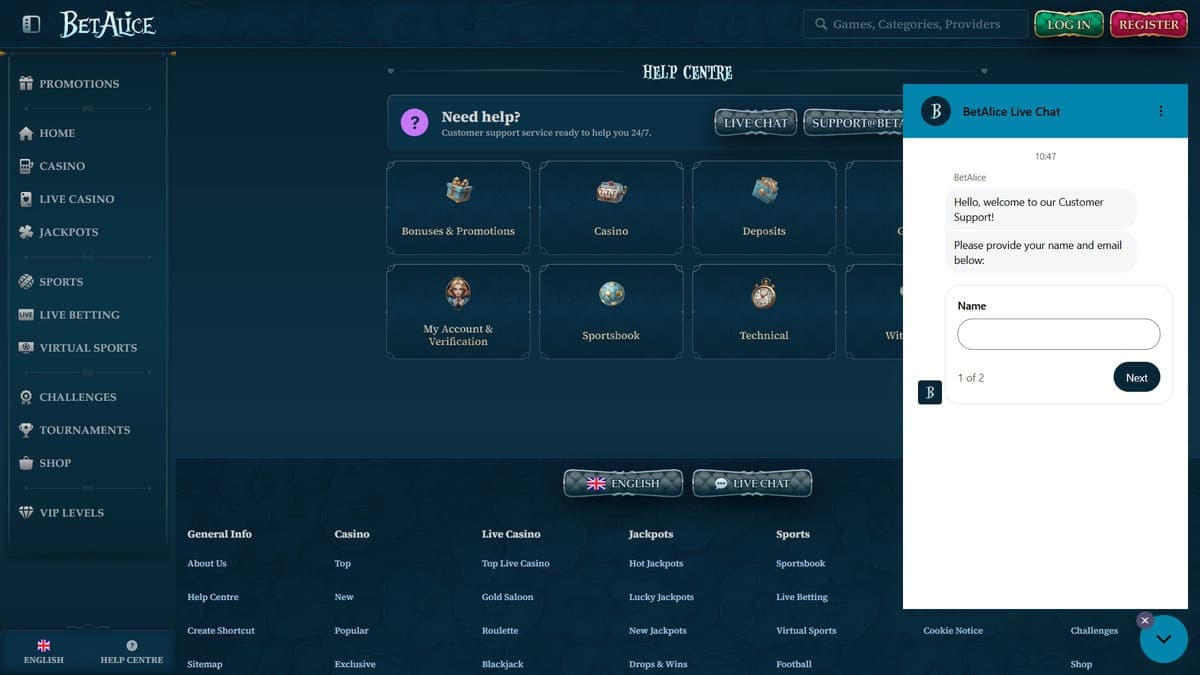Viewport: 1200px width, 675px height.
Task: Open Drops & Wins footer link
Action: point(658,664)
